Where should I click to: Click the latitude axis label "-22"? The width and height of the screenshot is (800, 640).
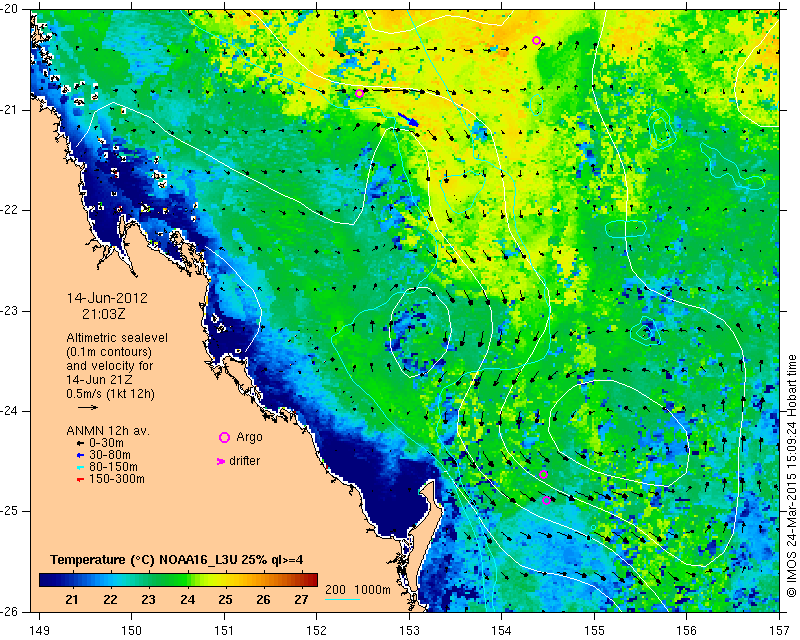pos(9,210)
